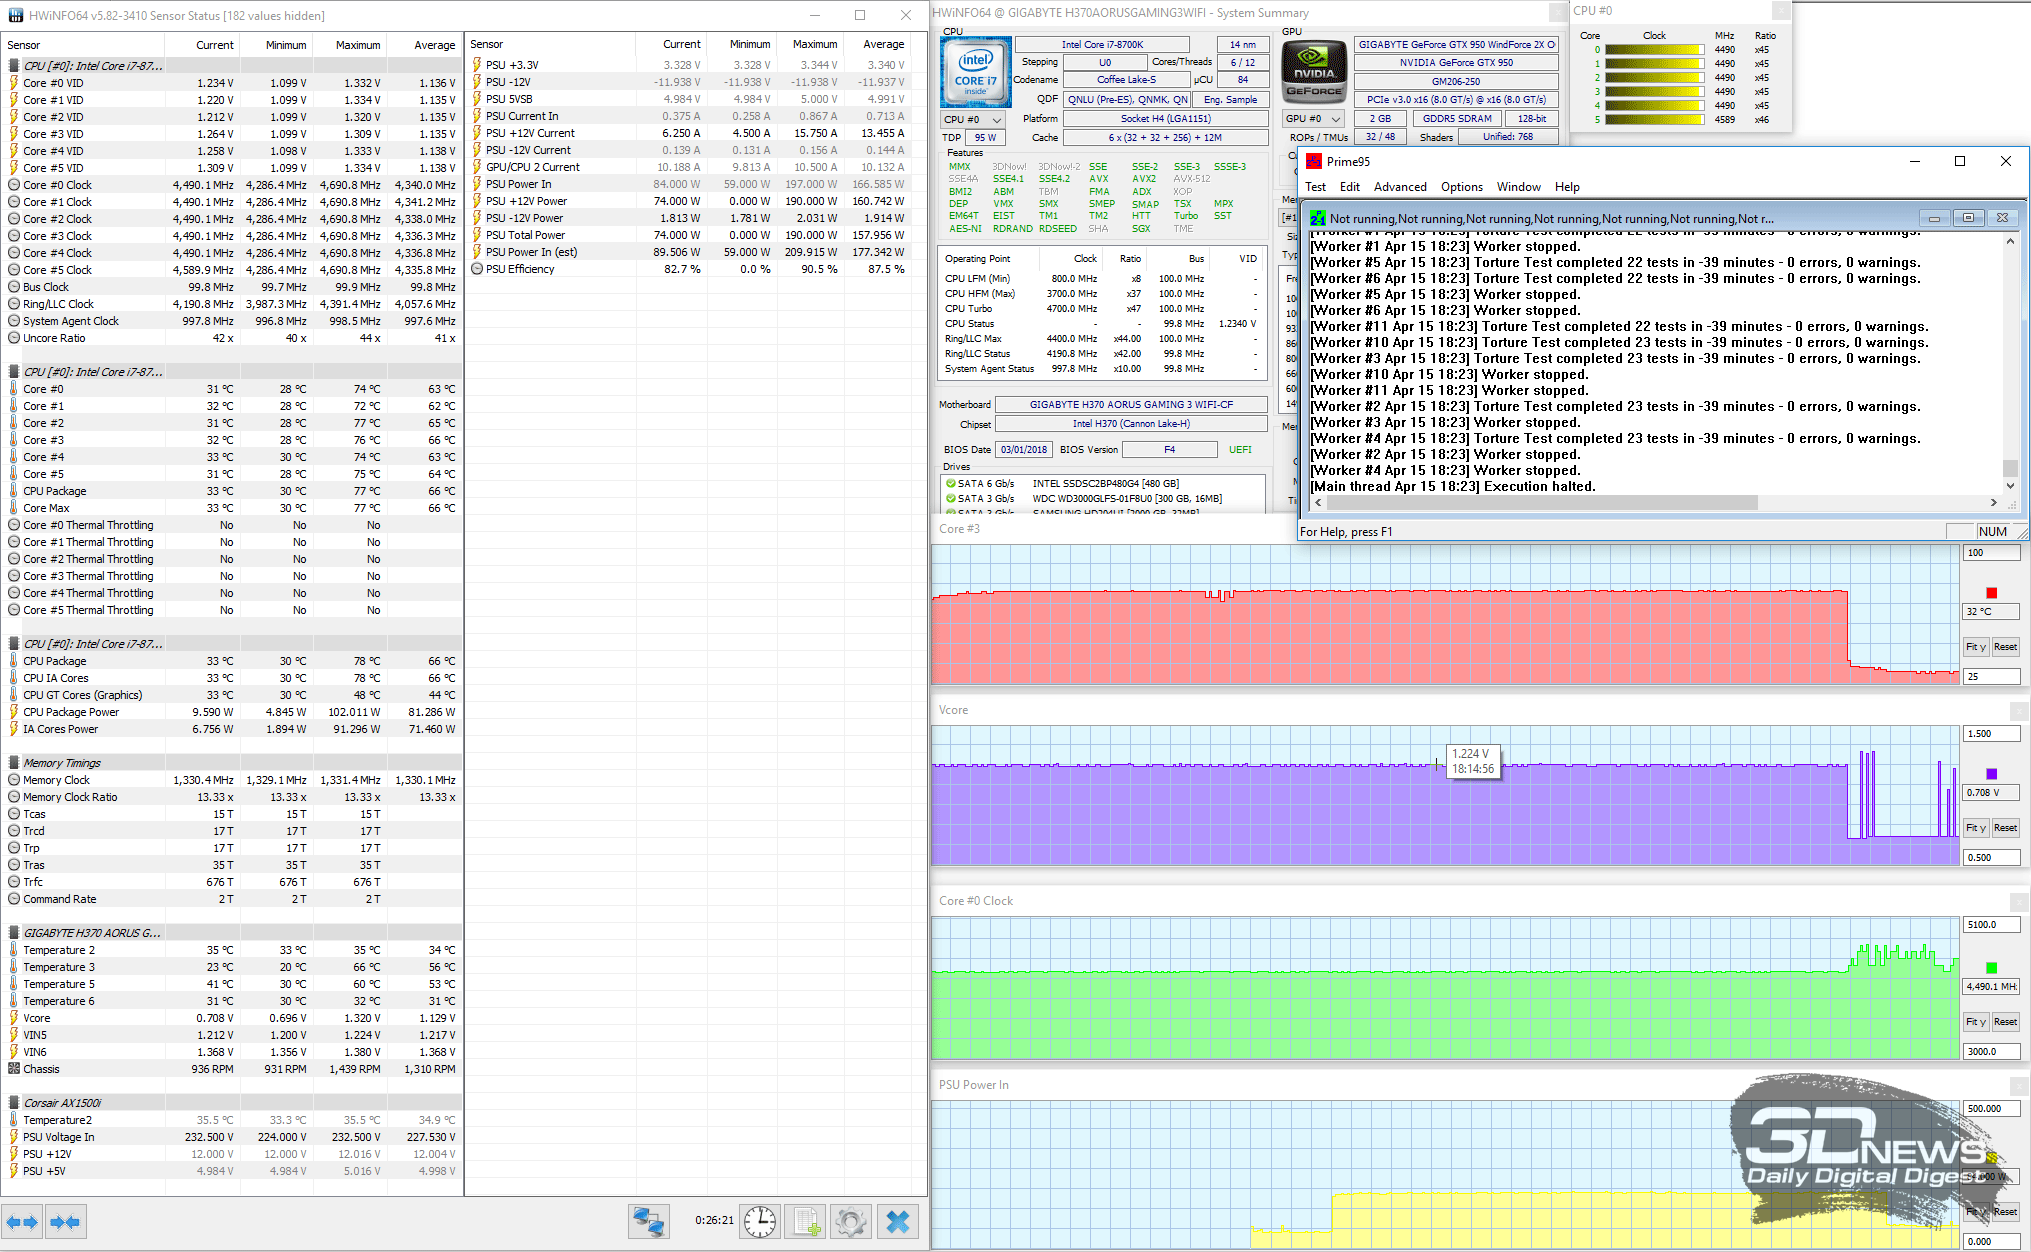The height and width of the screenshot is (1252, 2031).
Task: Select the Memory Clock Ratio row
Action: [232, 797]
